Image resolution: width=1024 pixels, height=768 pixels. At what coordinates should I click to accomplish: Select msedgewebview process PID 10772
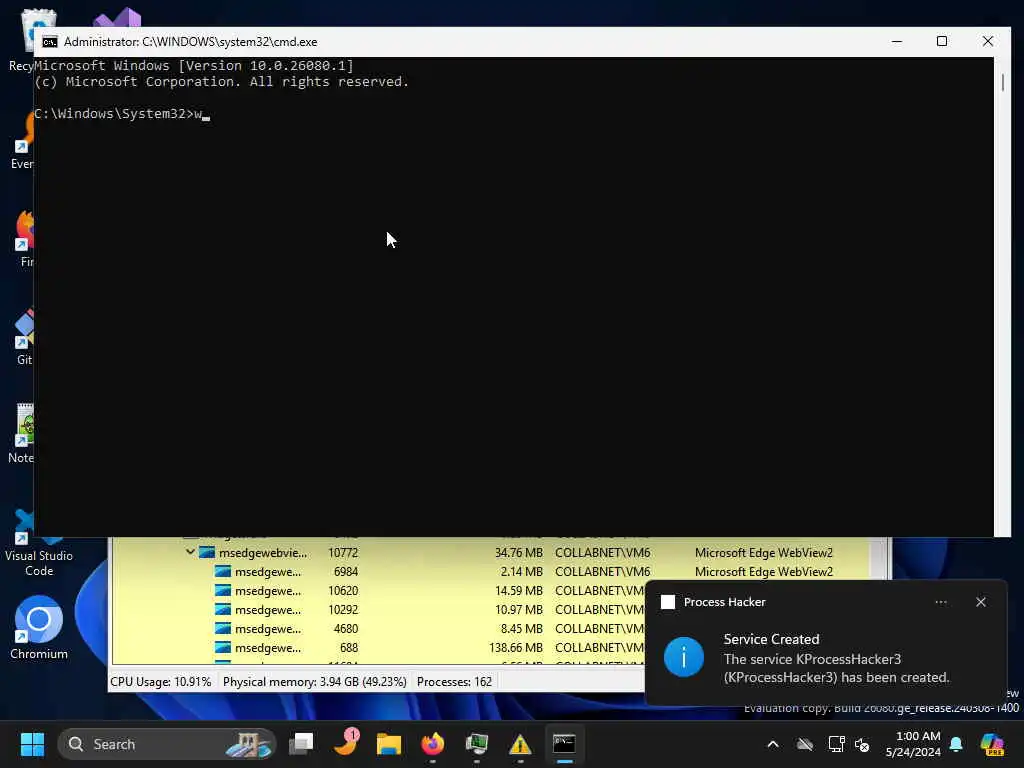[x=490, y=552]
